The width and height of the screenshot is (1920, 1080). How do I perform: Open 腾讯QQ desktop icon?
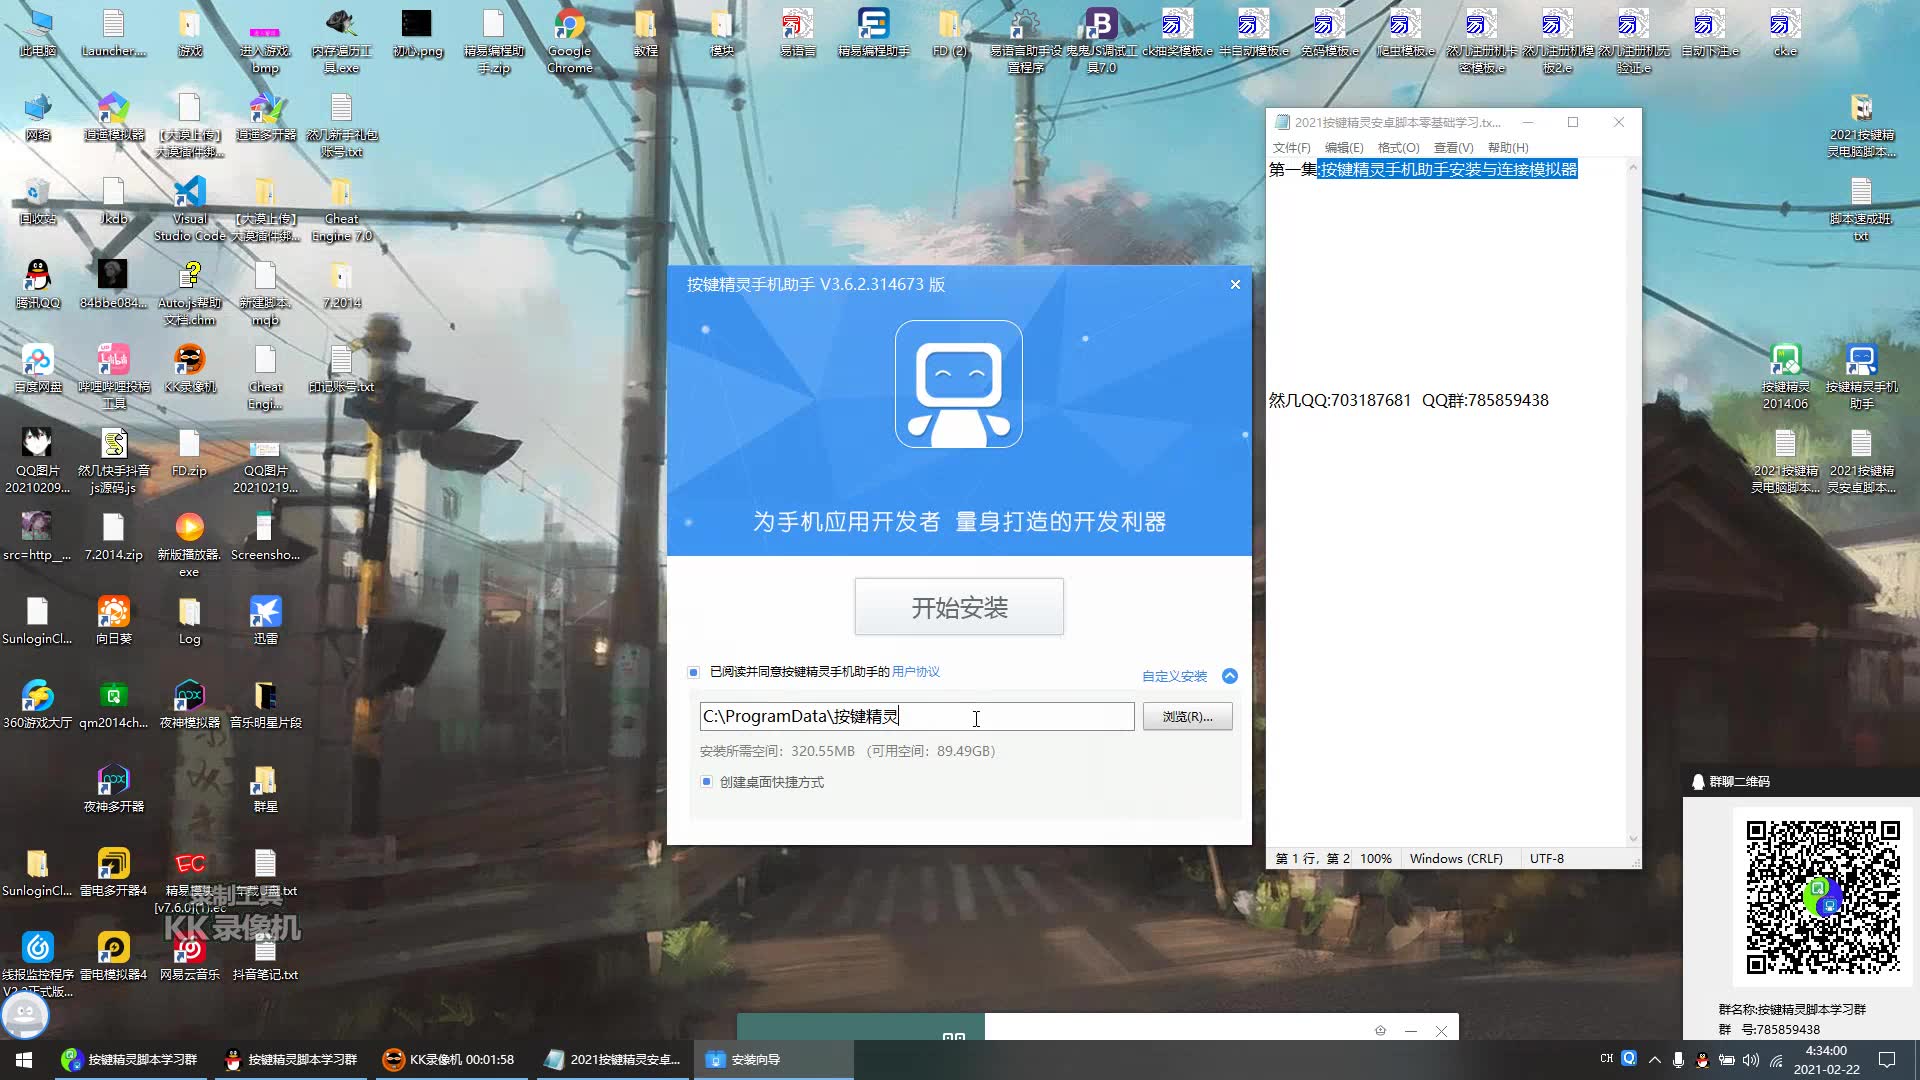click(38, 284)
